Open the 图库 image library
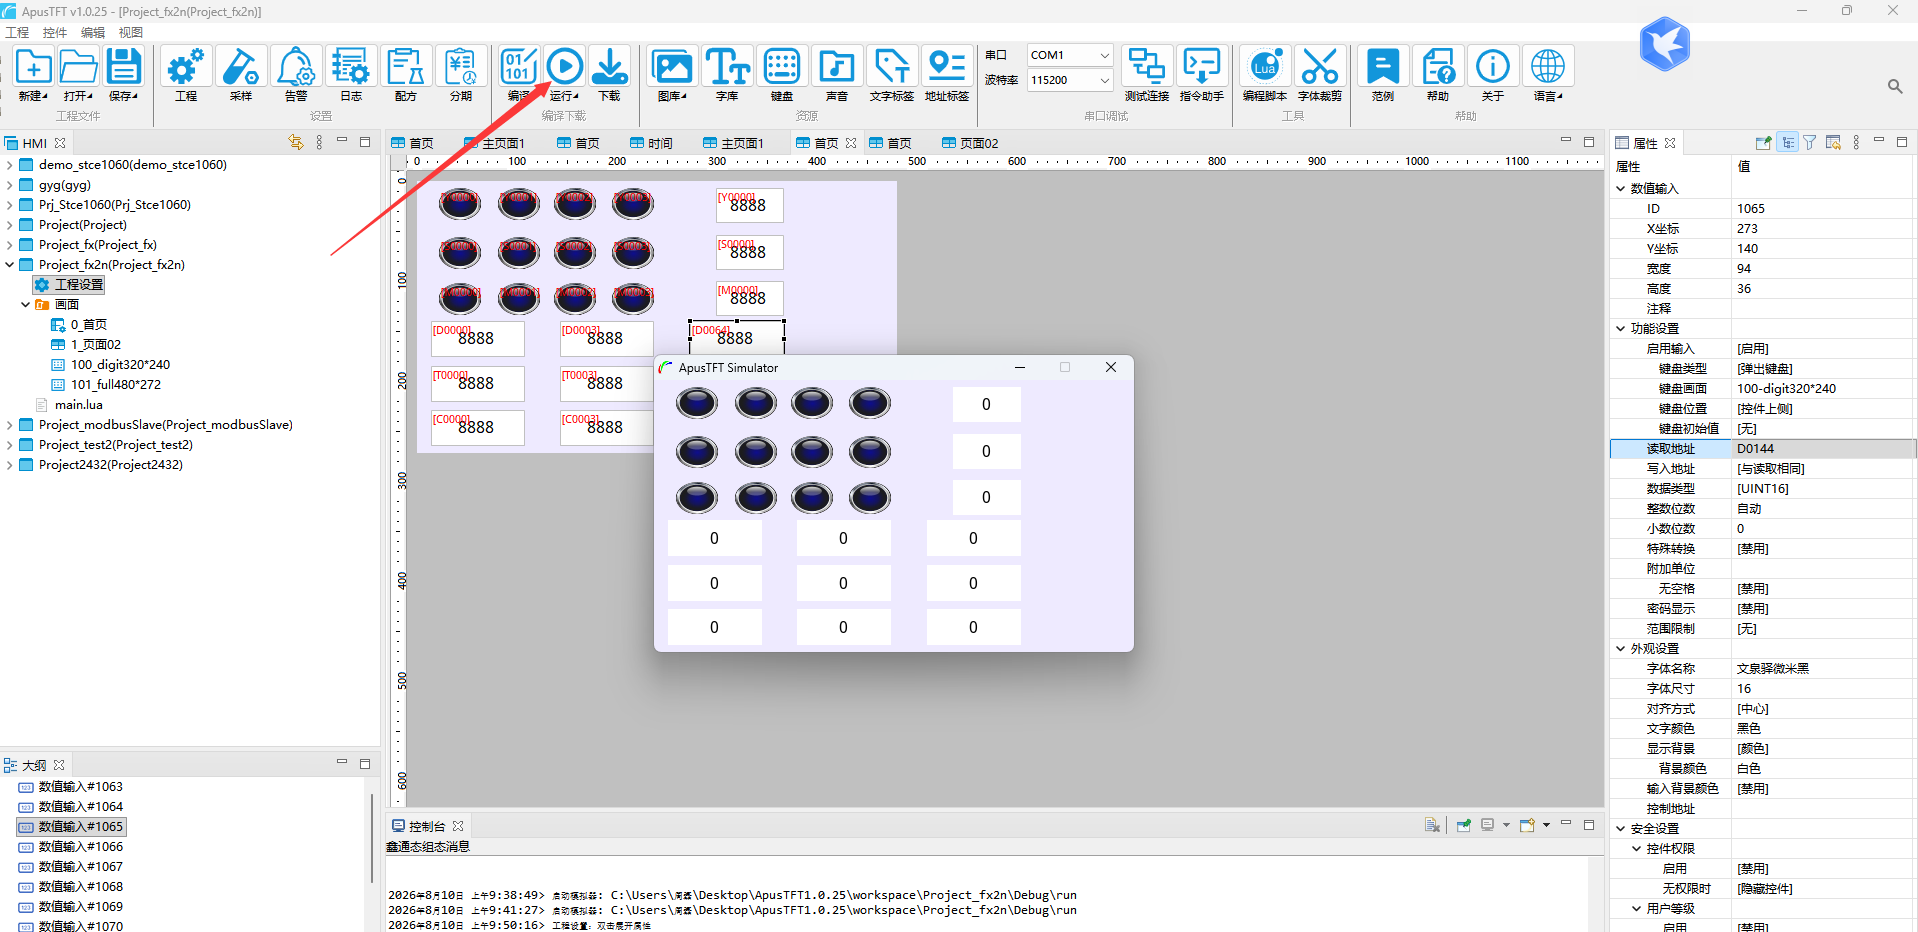 pyautogui.click(x=672, y=75)
